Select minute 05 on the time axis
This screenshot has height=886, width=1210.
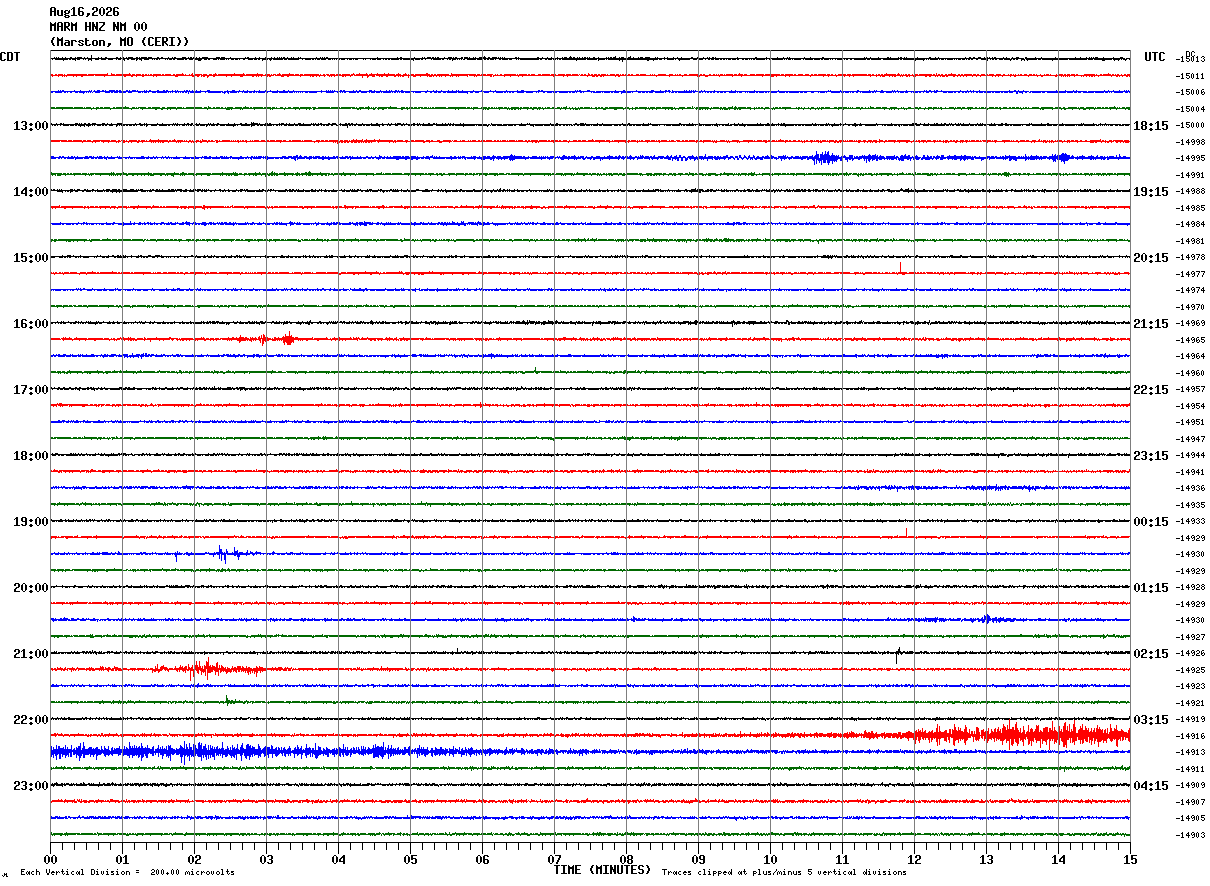point(410,859)
